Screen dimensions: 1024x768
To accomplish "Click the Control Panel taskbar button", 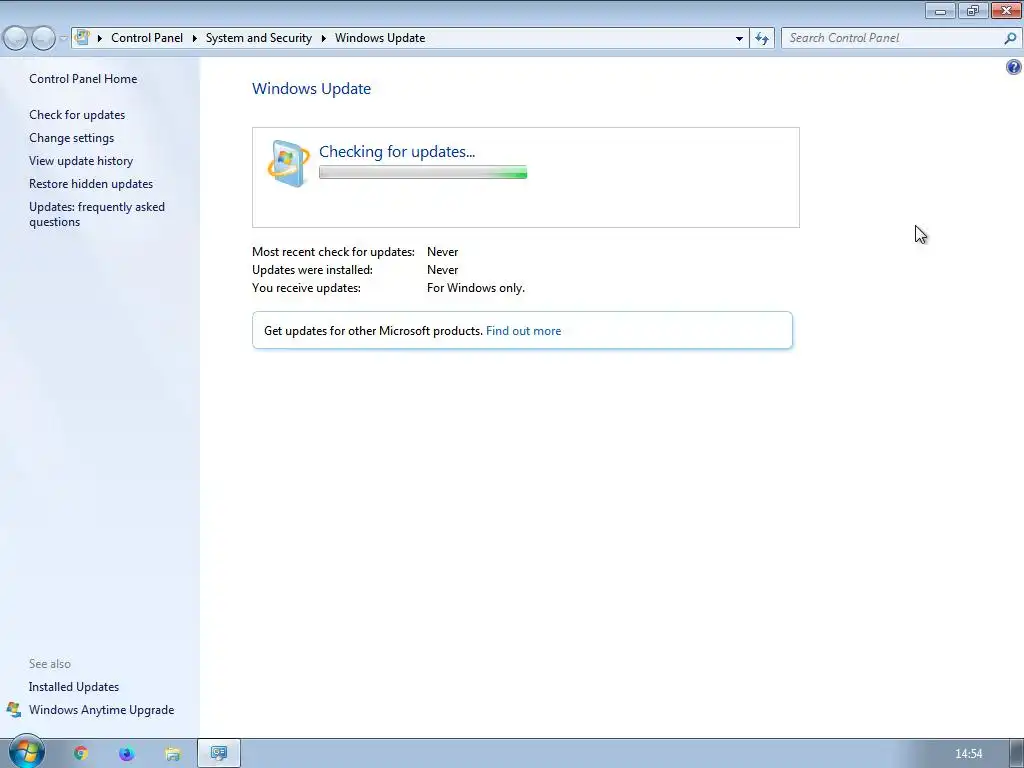I will 219,754.
